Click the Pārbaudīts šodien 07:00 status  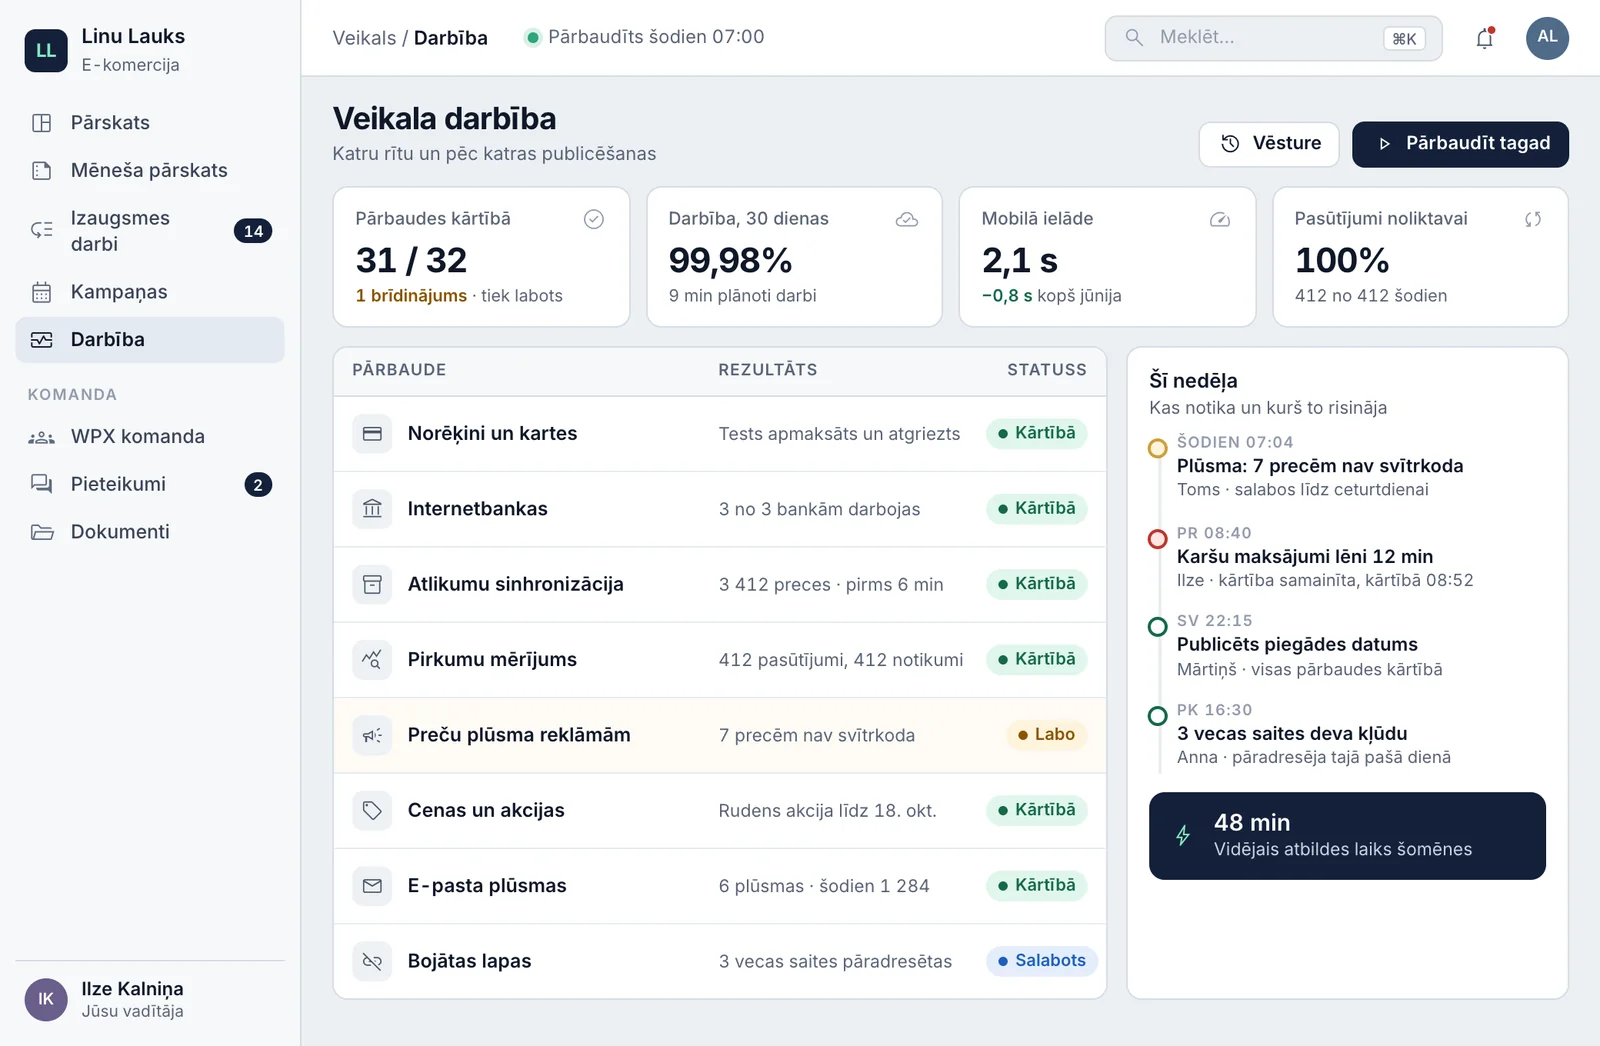point(644,38)
